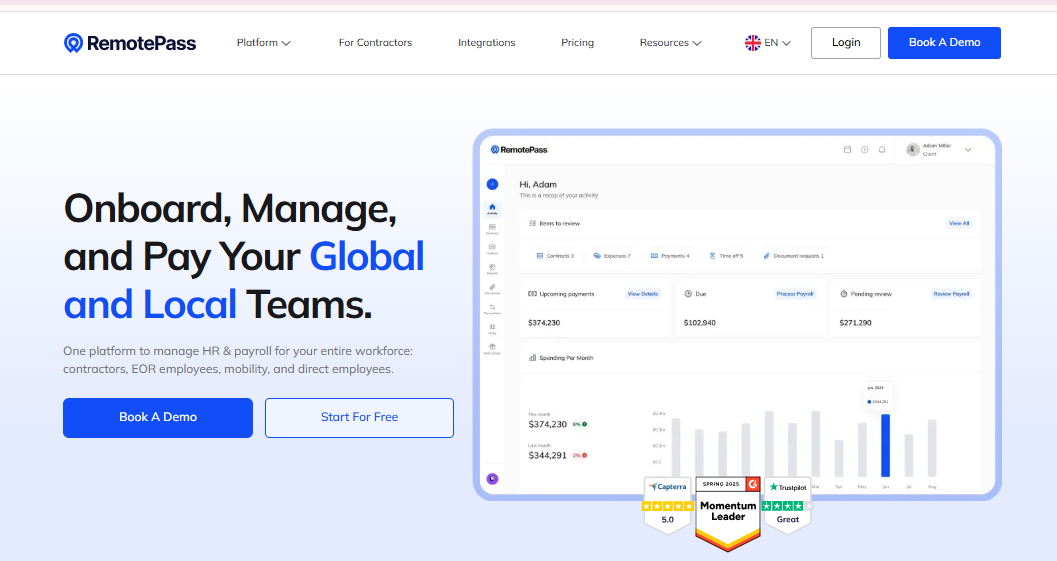Select the Payments 4 review chip
Image resolution: width=1057 pixels, height=561 pixels.
pos(670,256)
